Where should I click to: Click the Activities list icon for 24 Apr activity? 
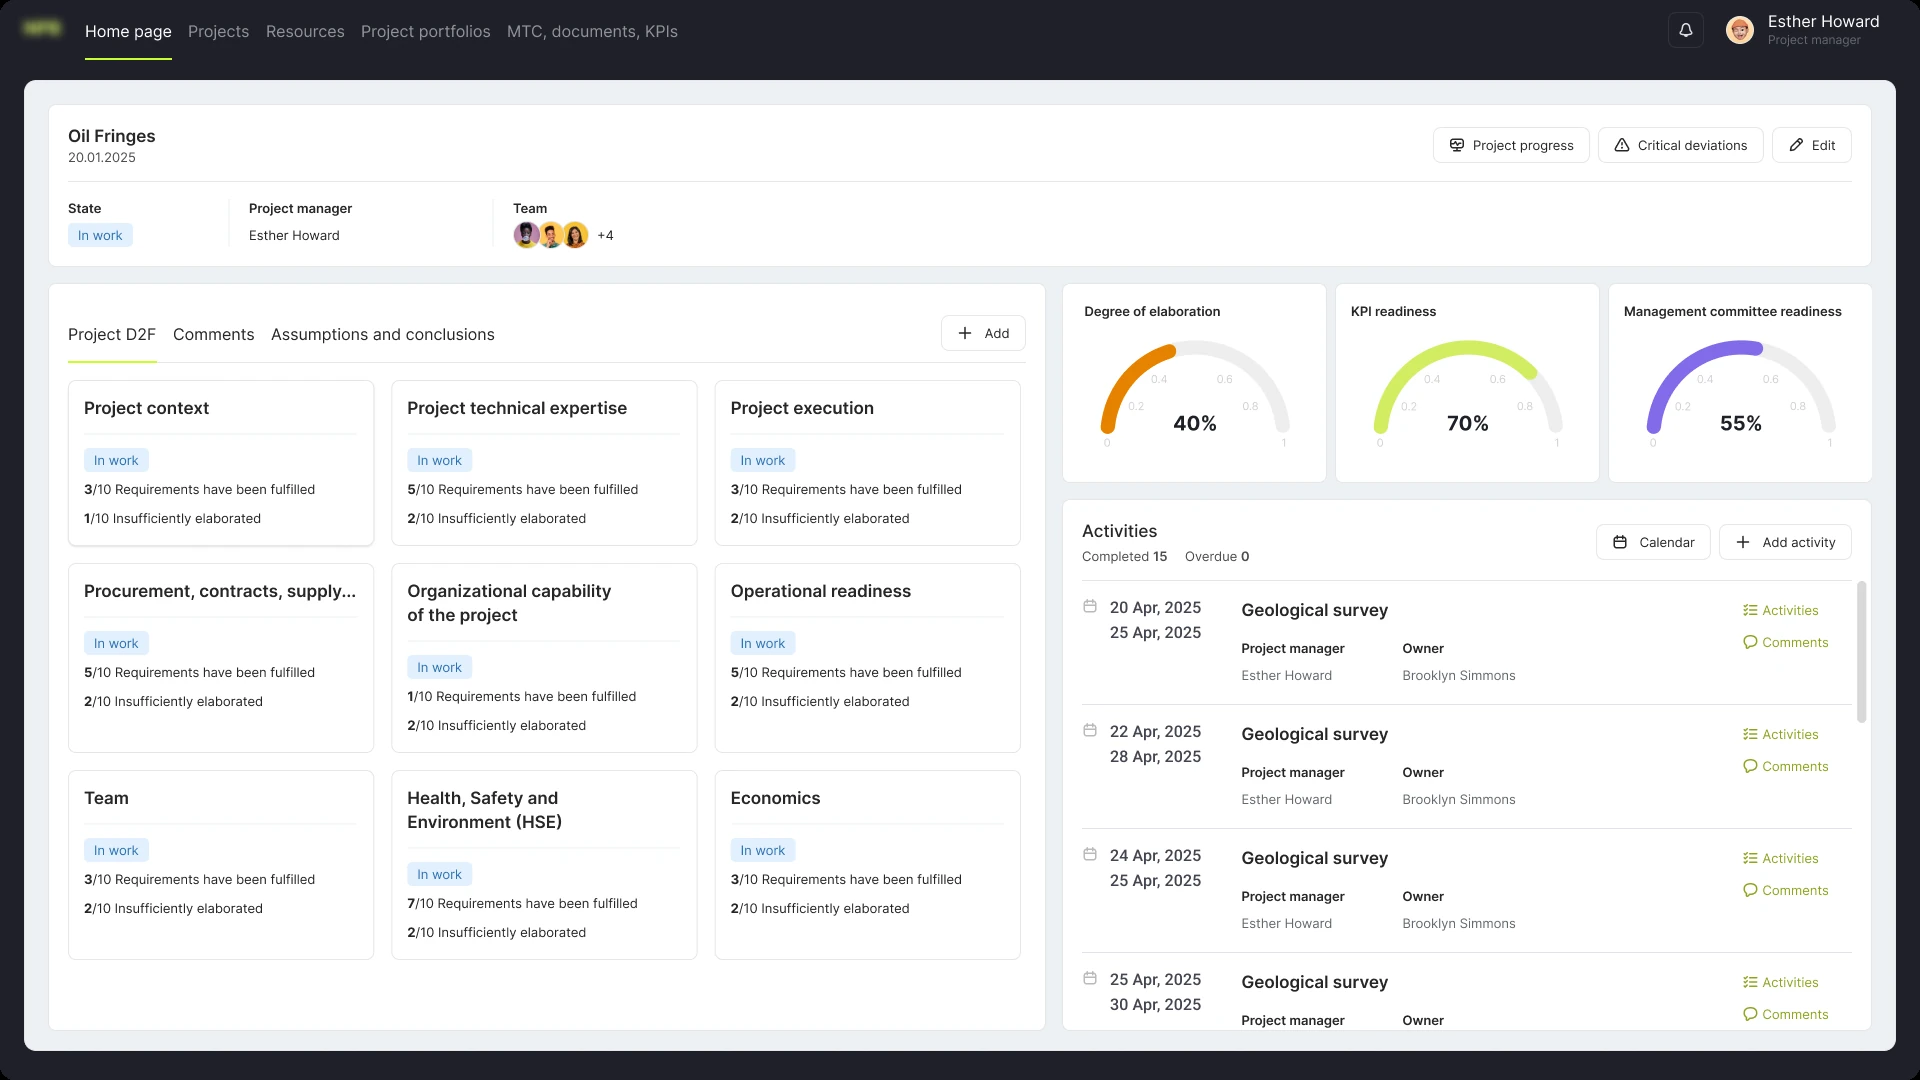[1750, 859]
